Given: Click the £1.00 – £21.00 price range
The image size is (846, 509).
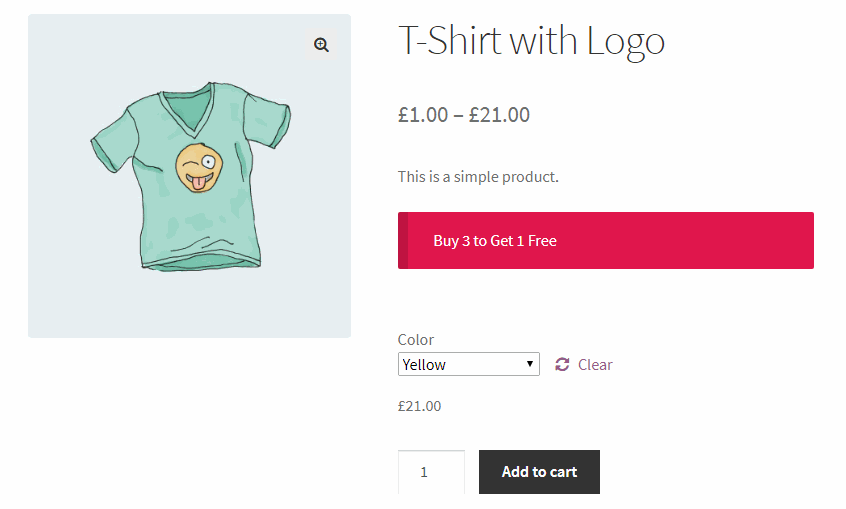Looking at the screenshot, I should click(x=464, y=115).
